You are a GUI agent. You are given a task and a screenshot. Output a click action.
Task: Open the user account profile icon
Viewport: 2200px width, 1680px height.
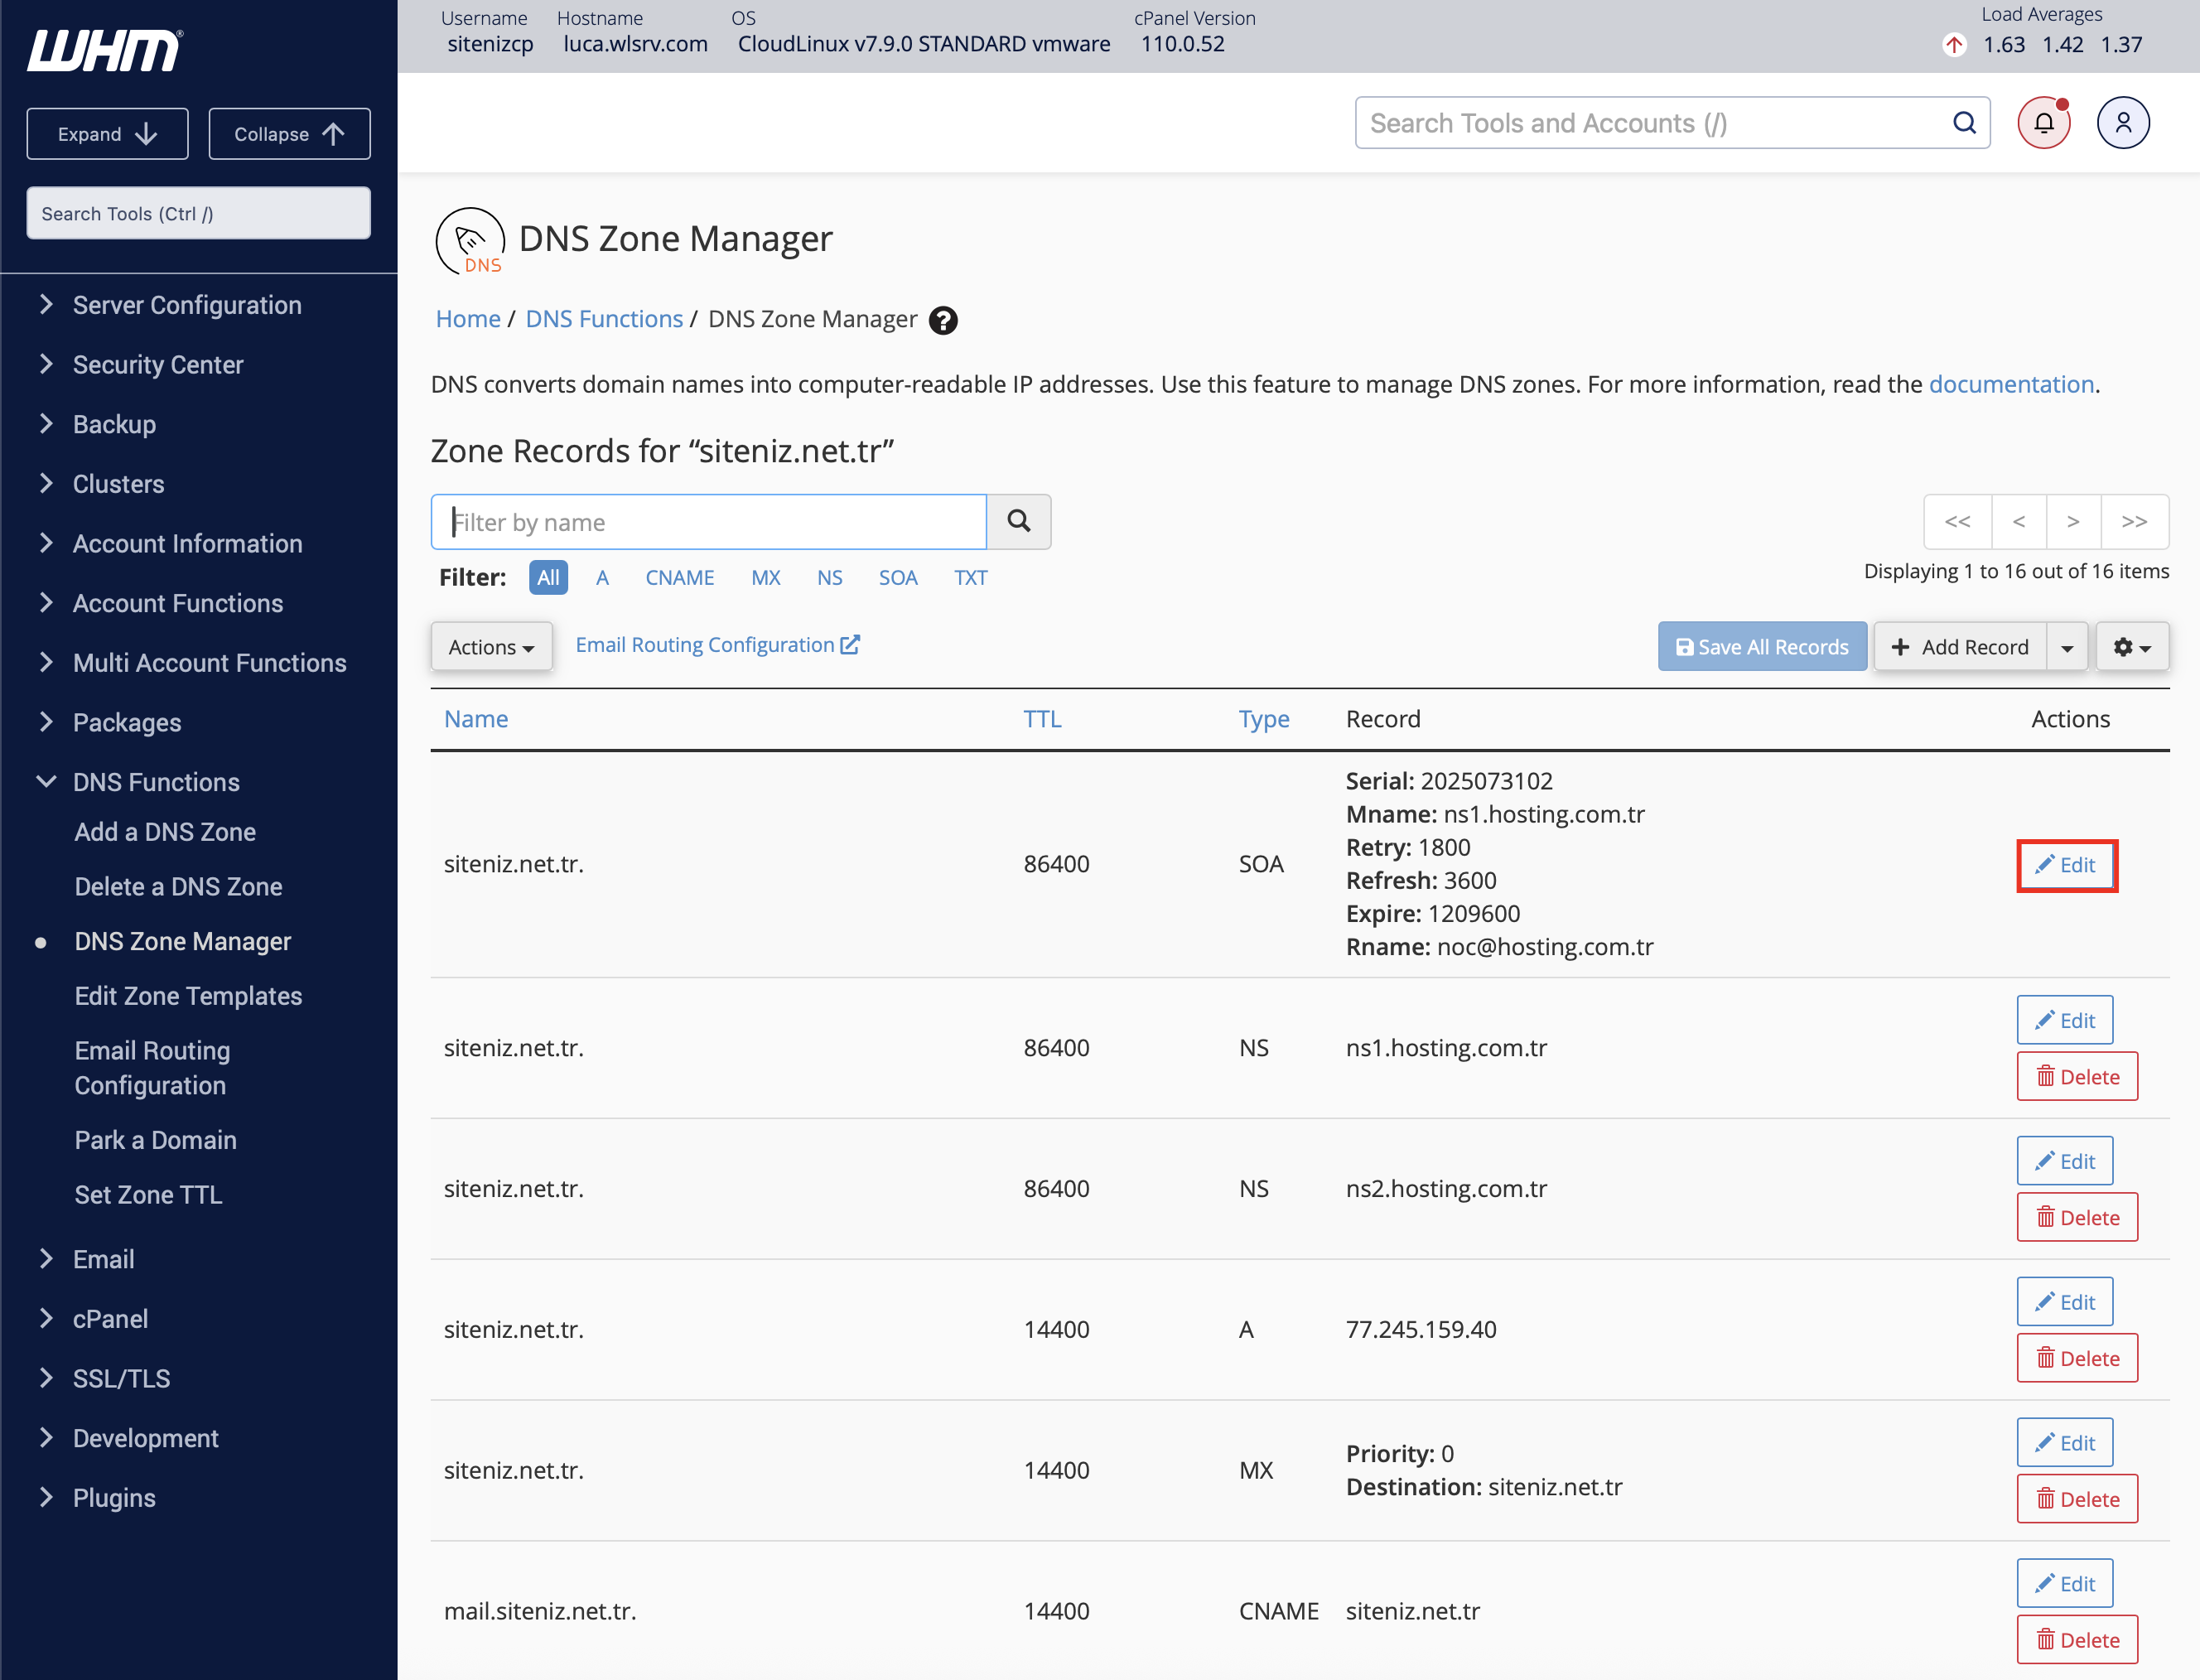(2123, 123)
